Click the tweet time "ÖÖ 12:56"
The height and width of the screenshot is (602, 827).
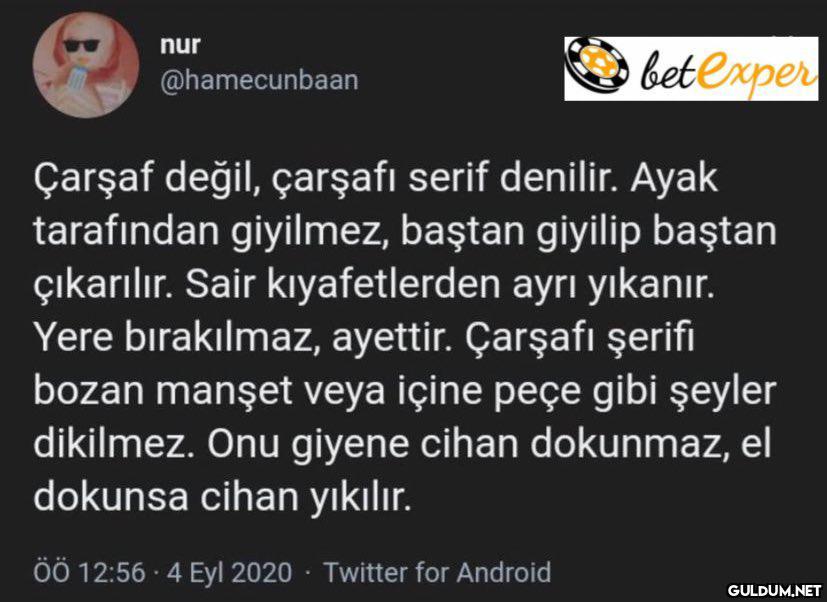89,573
